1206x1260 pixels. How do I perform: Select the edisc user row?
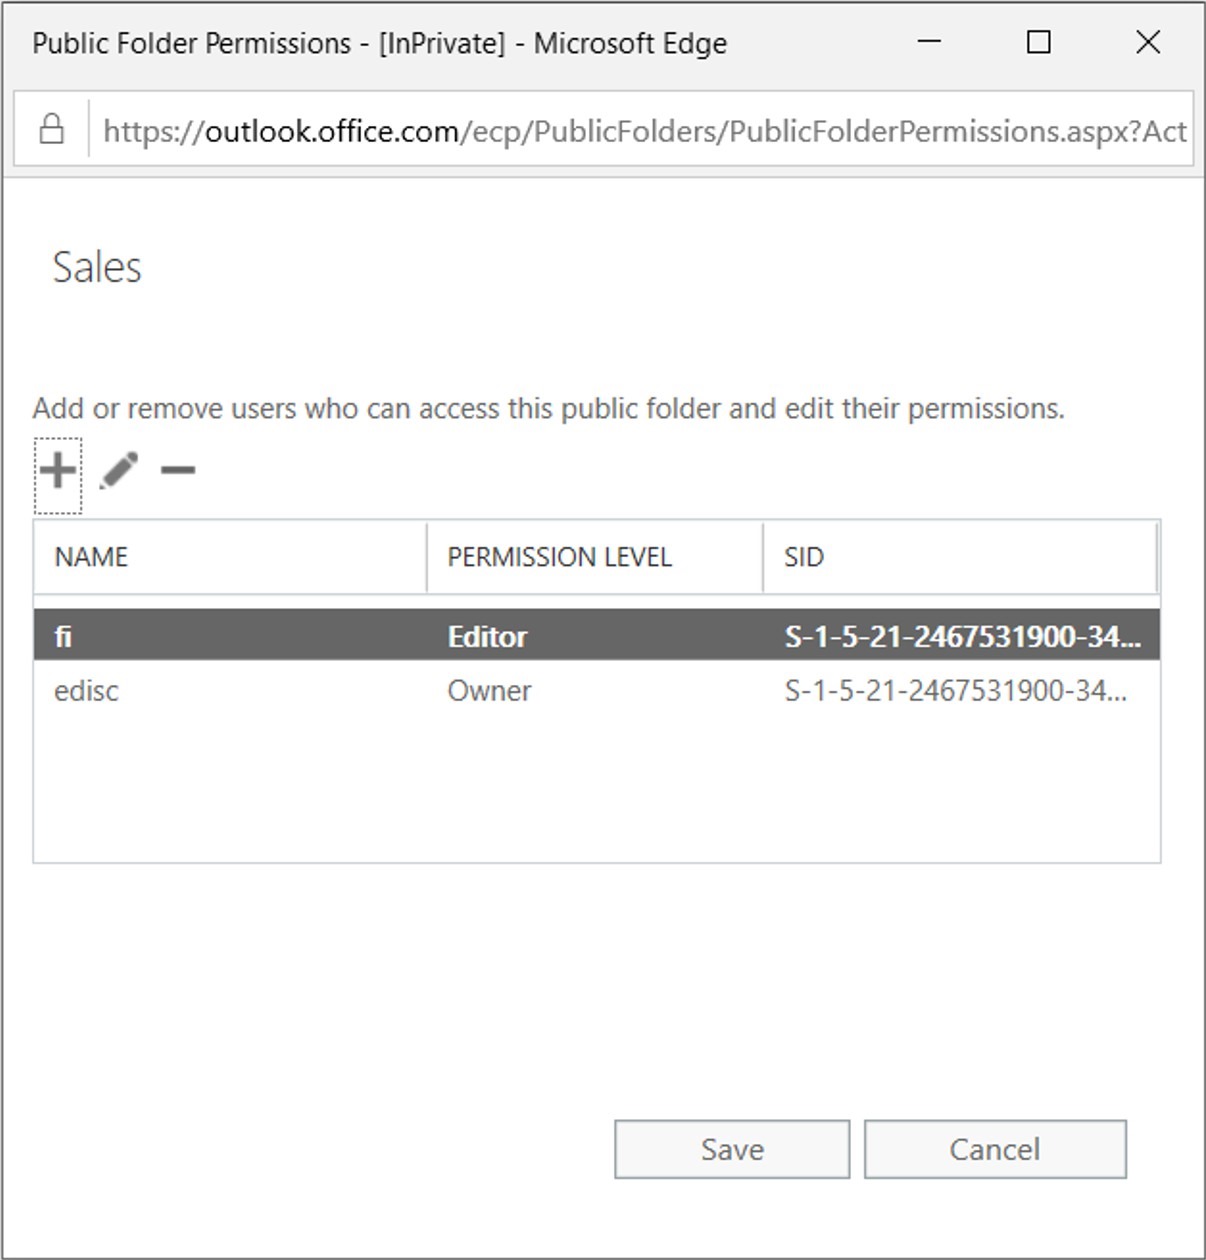[x=597, y=691]
